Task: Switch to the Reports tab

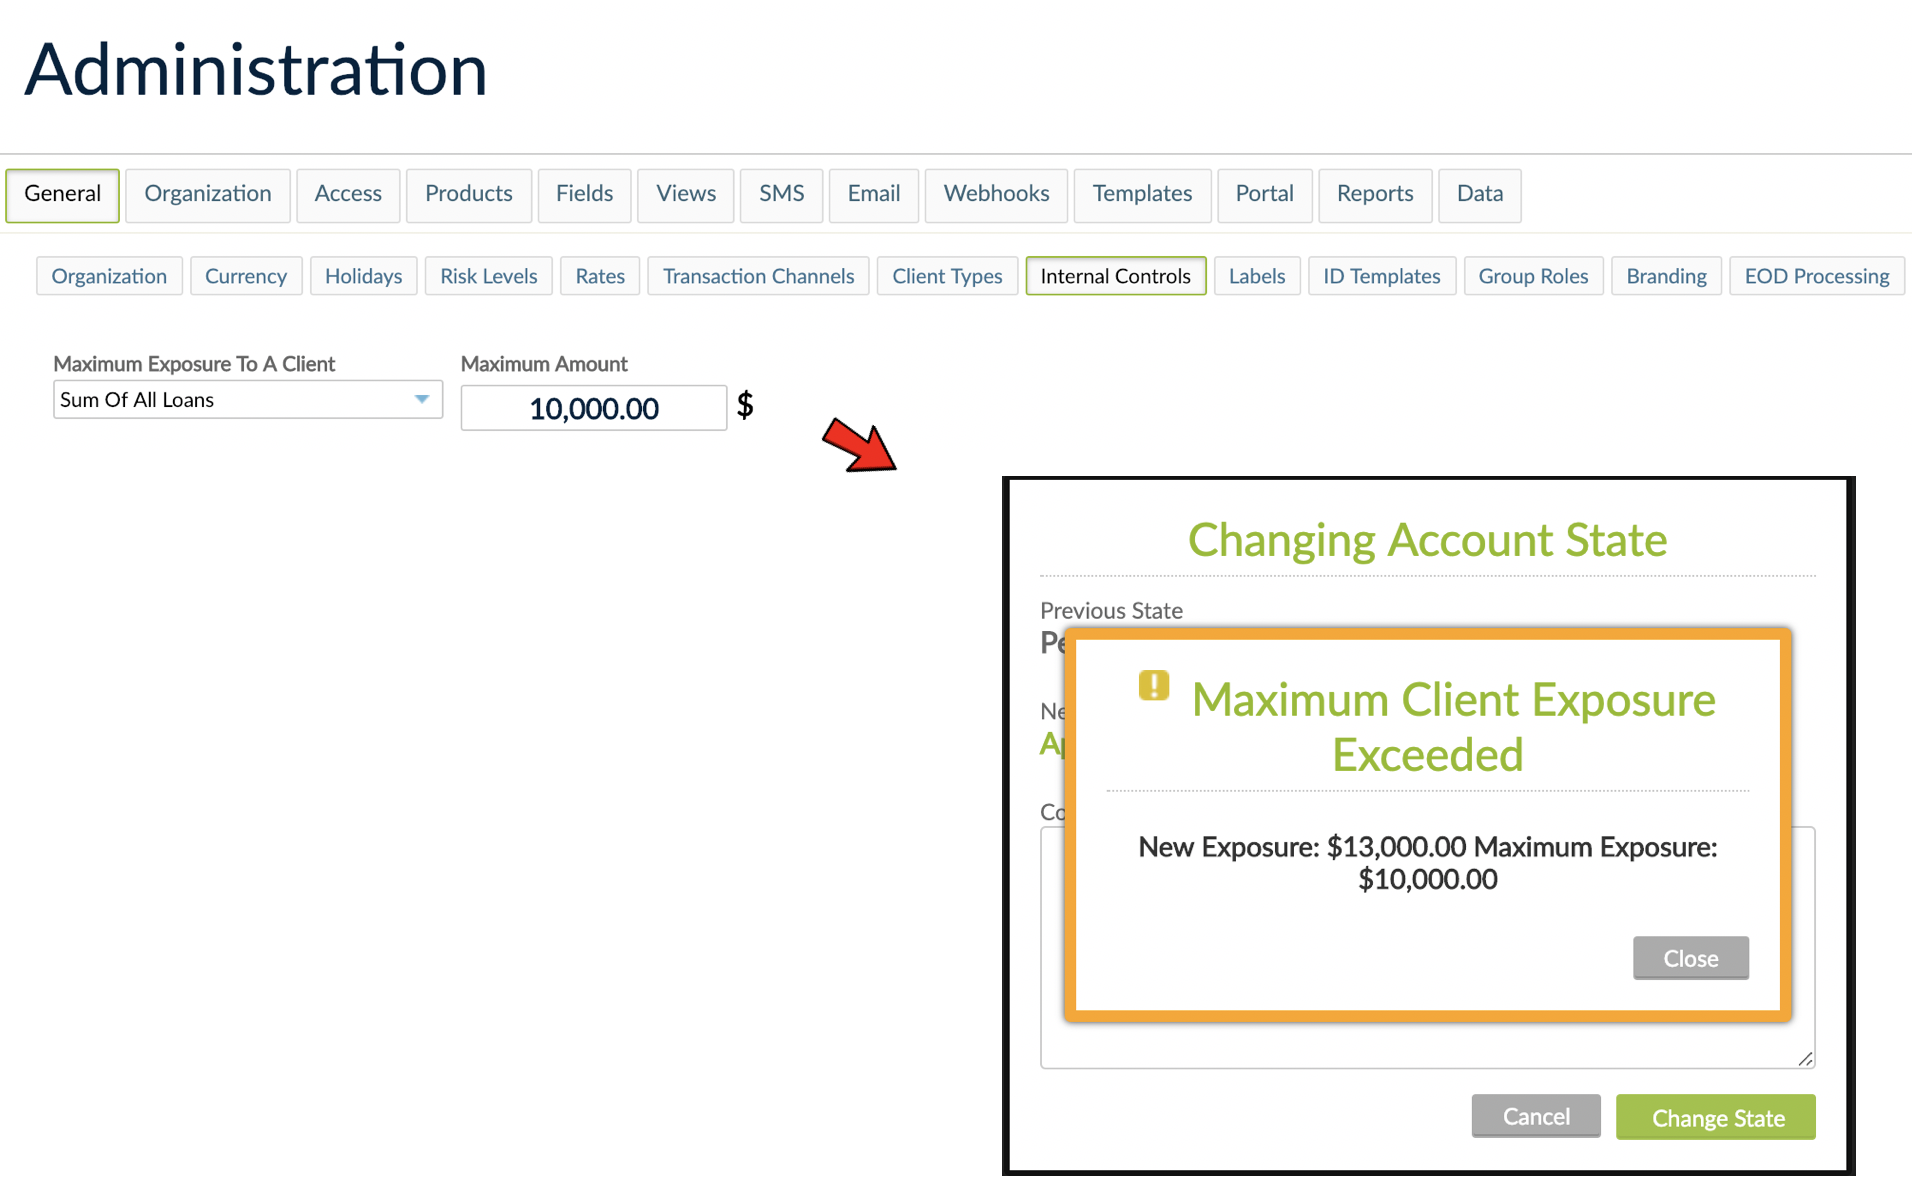Action: pyautogui.click(x=1374, y=194)
